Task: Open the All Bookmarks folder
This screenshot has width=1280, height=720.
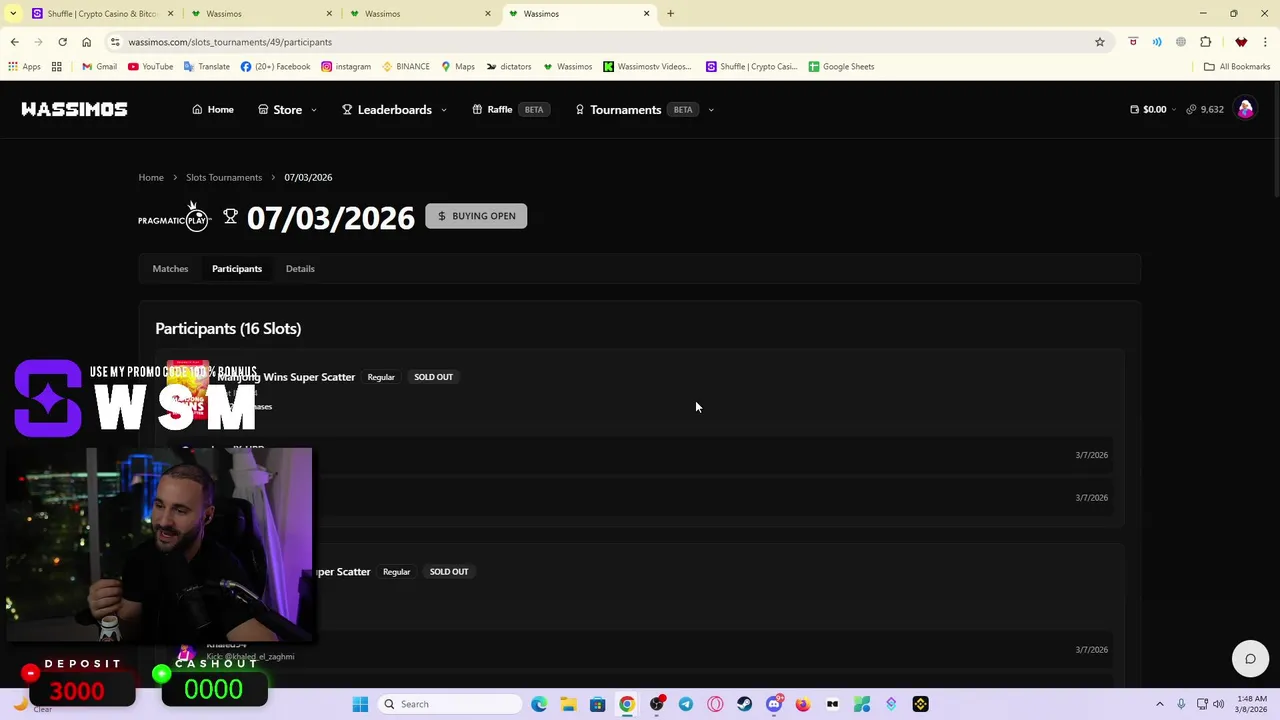Action: point(1237,67)
